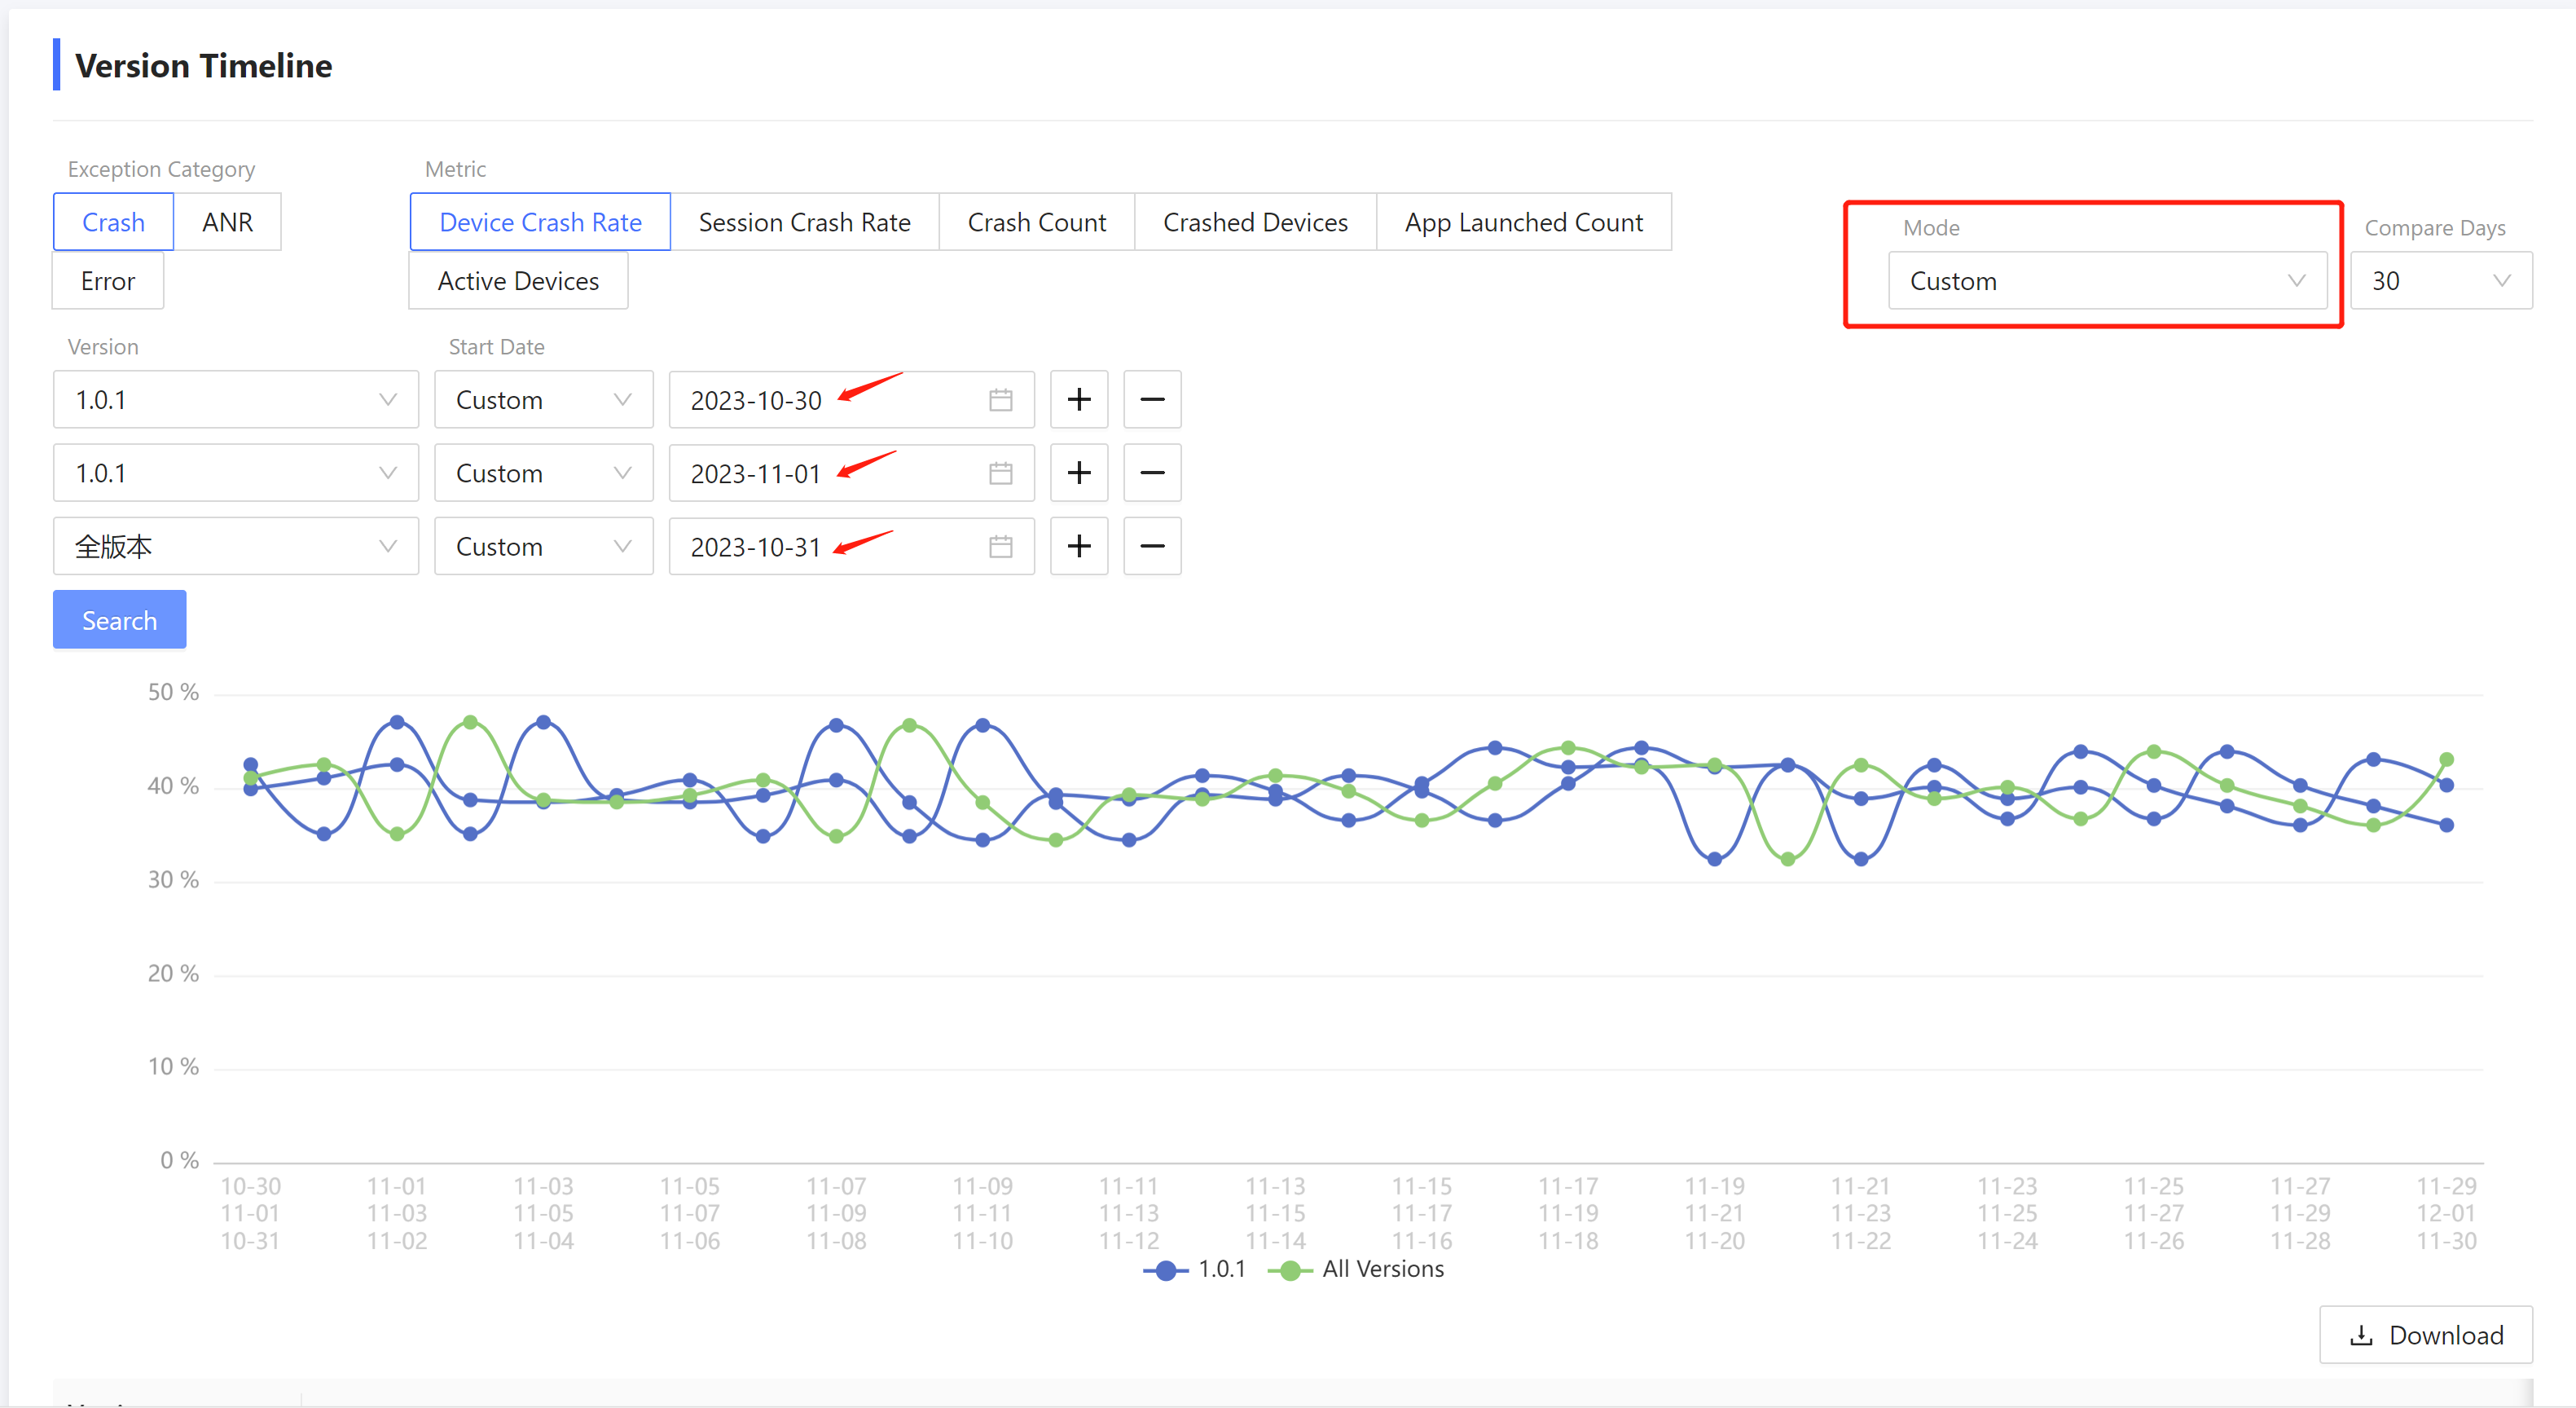The height and width of the screenshot is (1408, 2576).
Task: Remove row using minus beside 2023-10-31
Action: 1152,546
